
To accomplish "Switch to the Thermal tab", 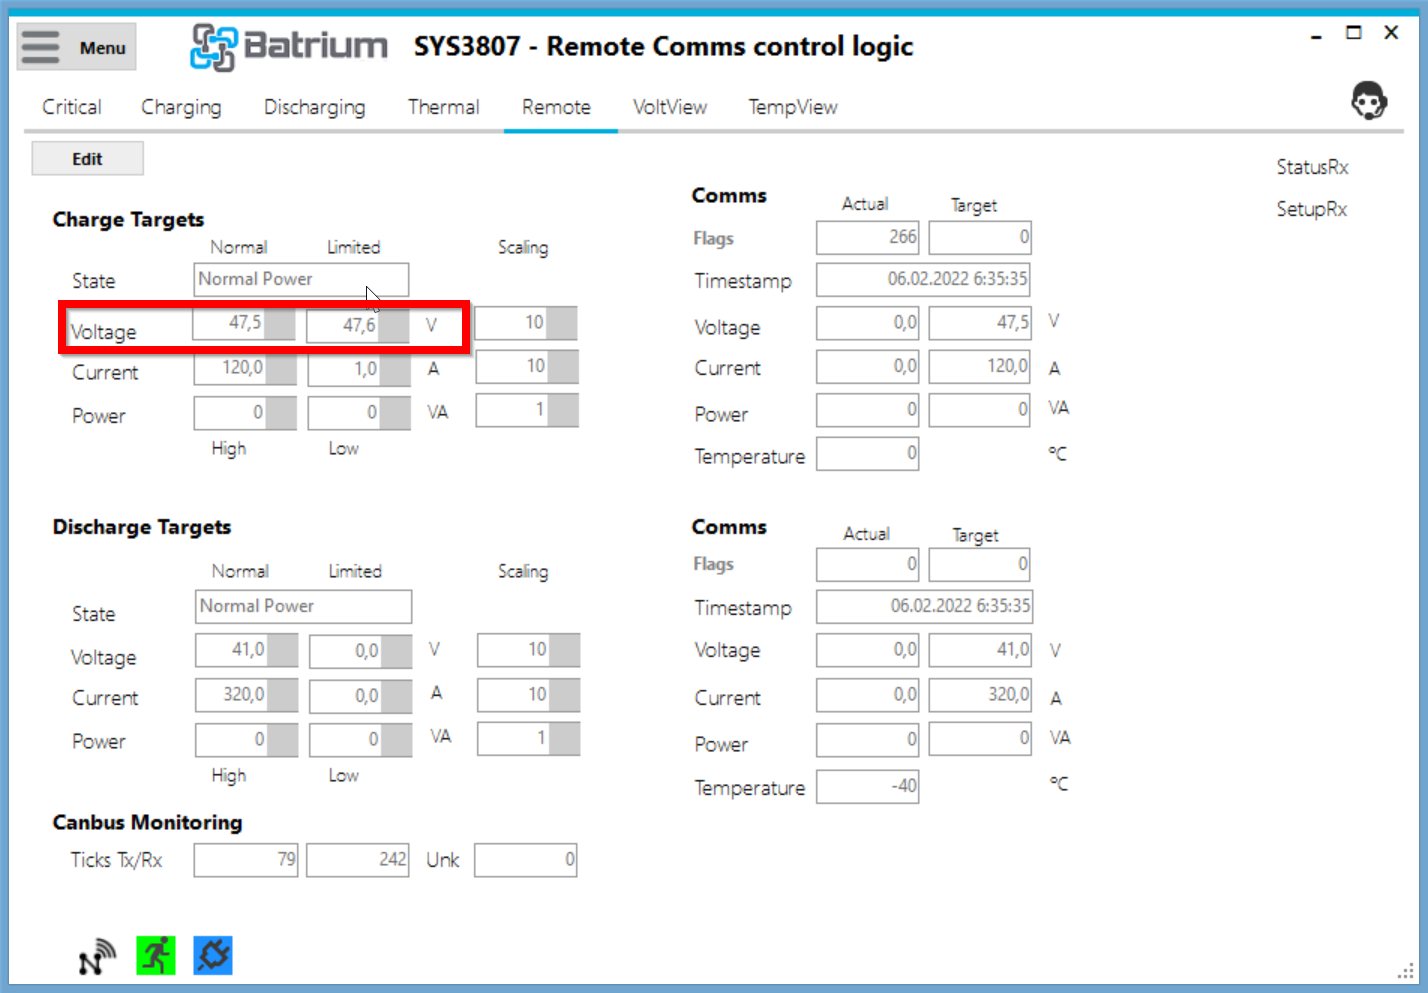I will [443, 107].
